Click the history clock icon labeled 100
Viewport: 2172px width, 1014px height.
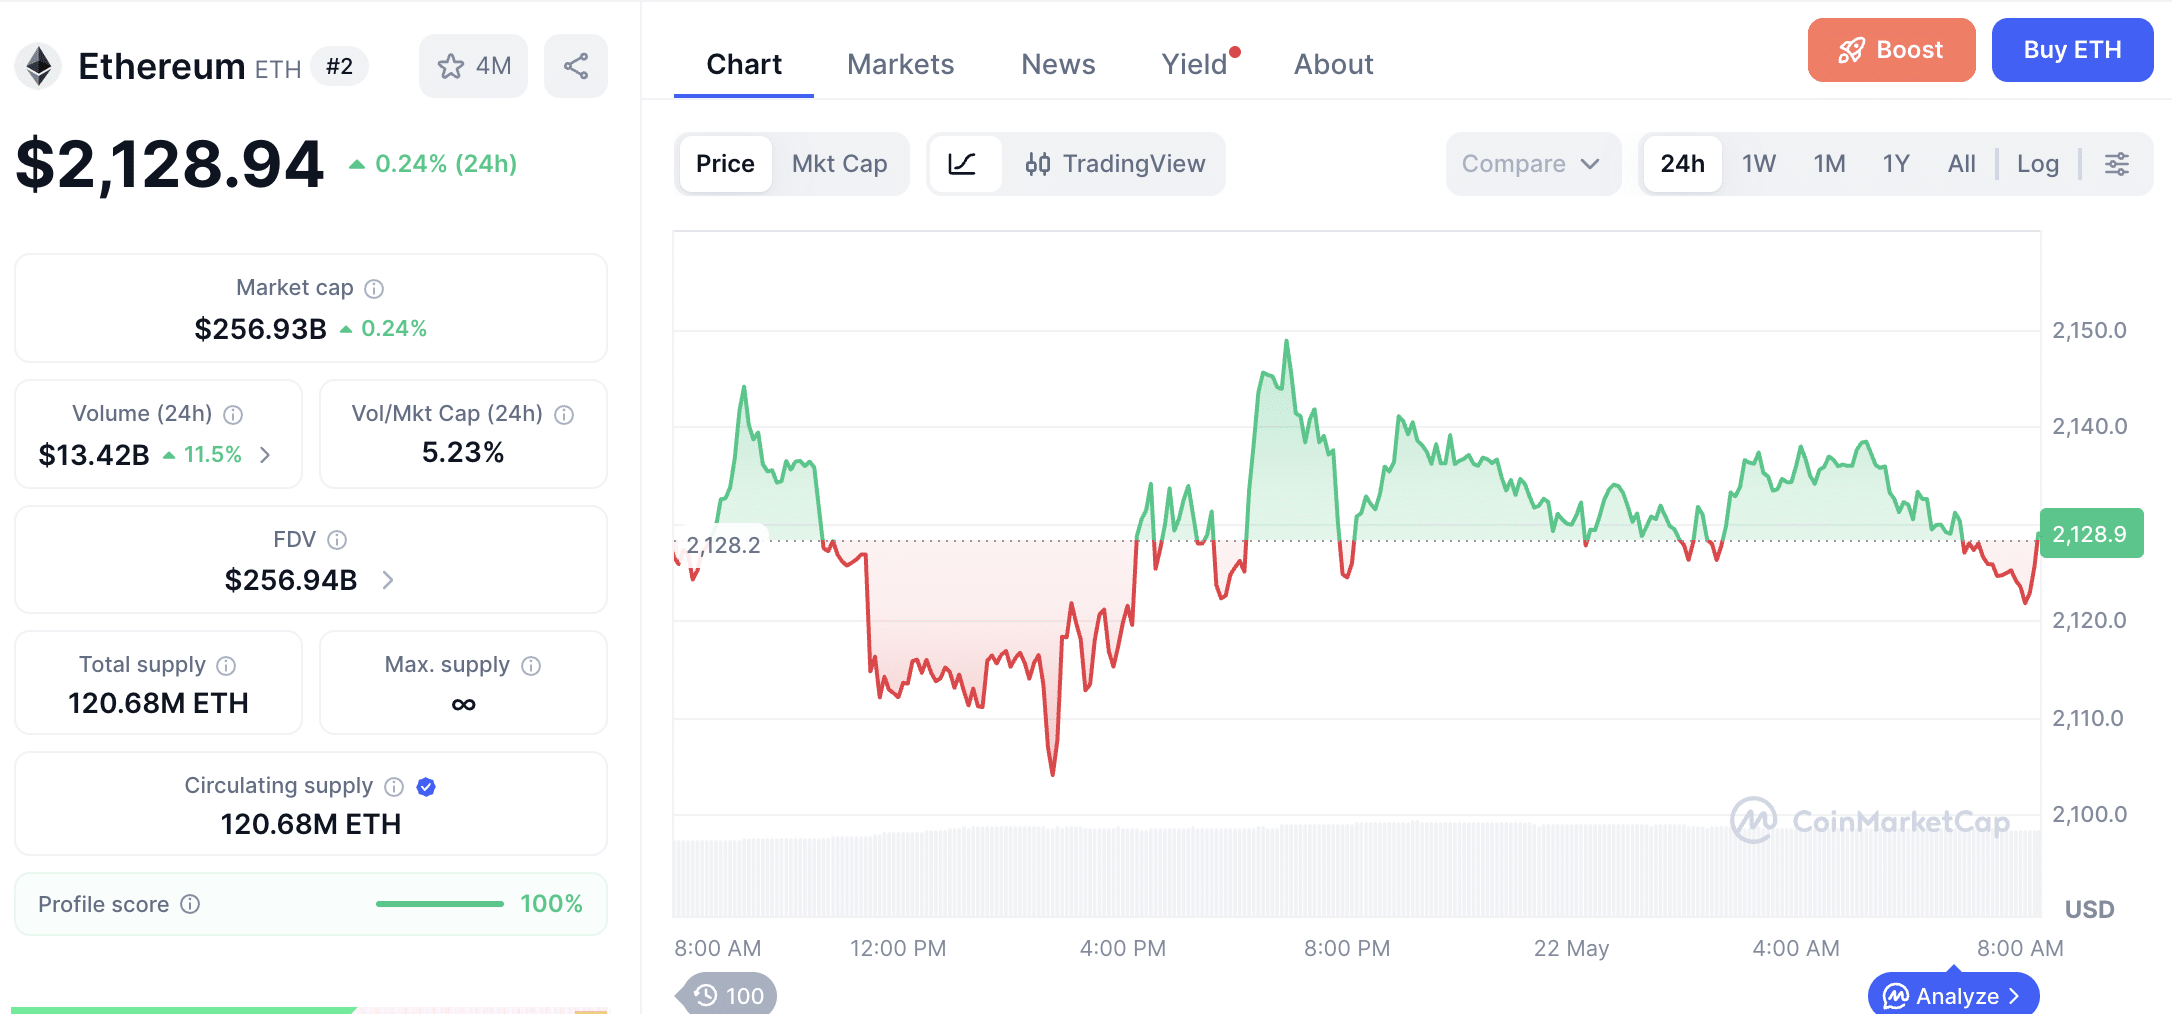(706, 995)
